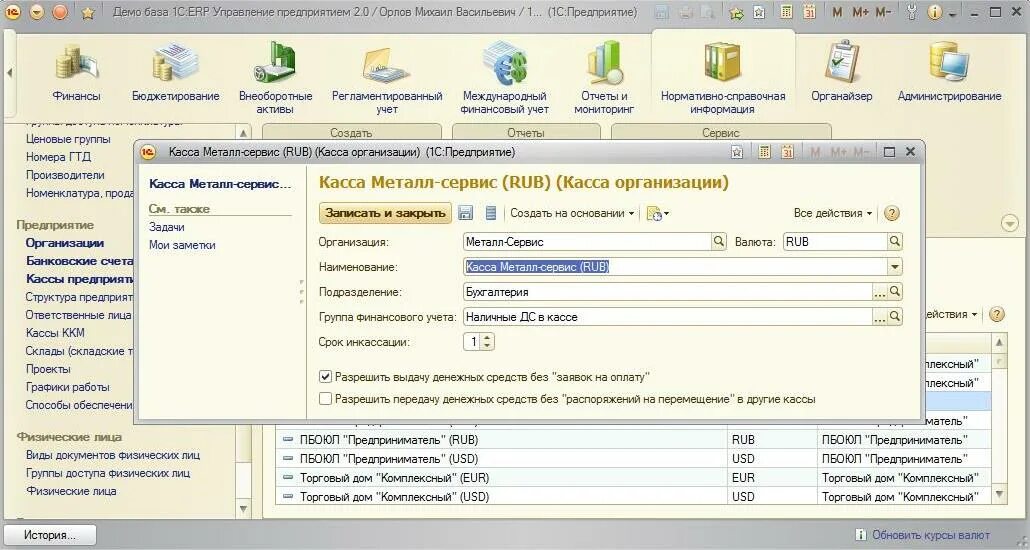The image size is (1030, 550).
Task: Open calculator icon in Касса window title
Action: (764, 152)
